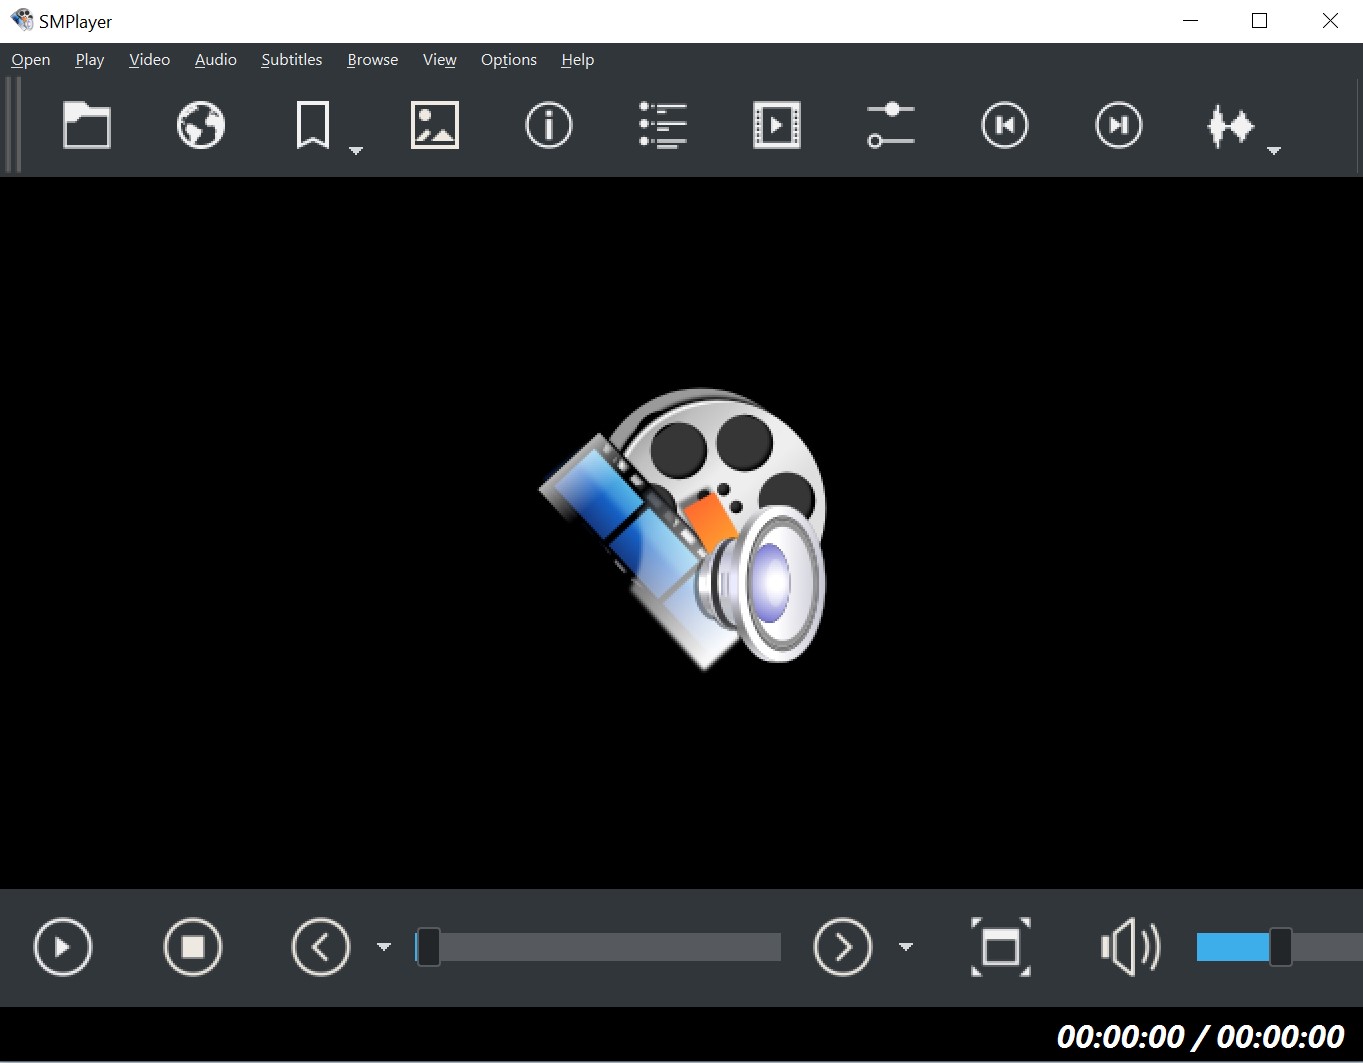Go to next track in toolbar
The image size is (1363, 1063).
pyautogui.click(x=1119, y=126)
